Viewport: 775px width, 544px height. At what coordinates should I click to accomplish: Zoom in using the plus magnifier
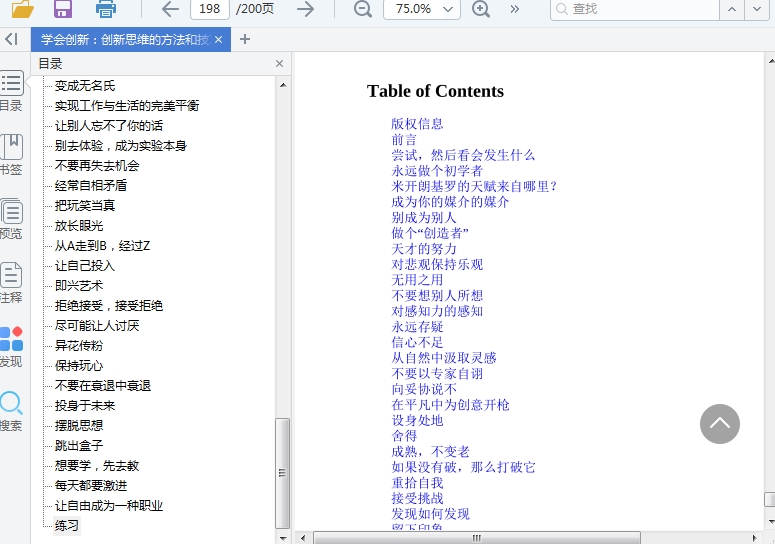point(481,9)
